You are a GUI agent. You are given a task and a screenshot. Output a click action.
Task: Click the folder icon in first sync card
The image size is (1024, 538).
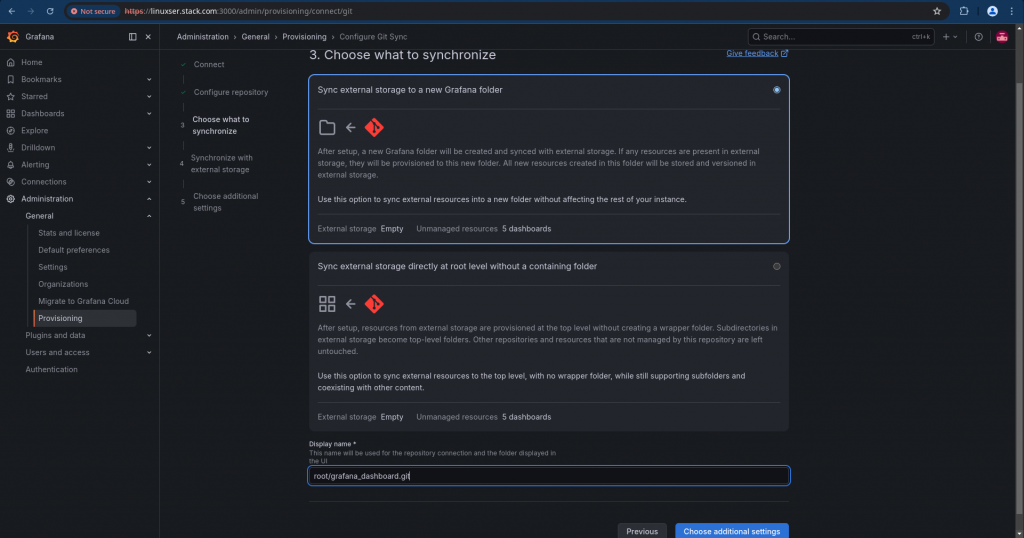pyautogui.click(x=327, y=127)
